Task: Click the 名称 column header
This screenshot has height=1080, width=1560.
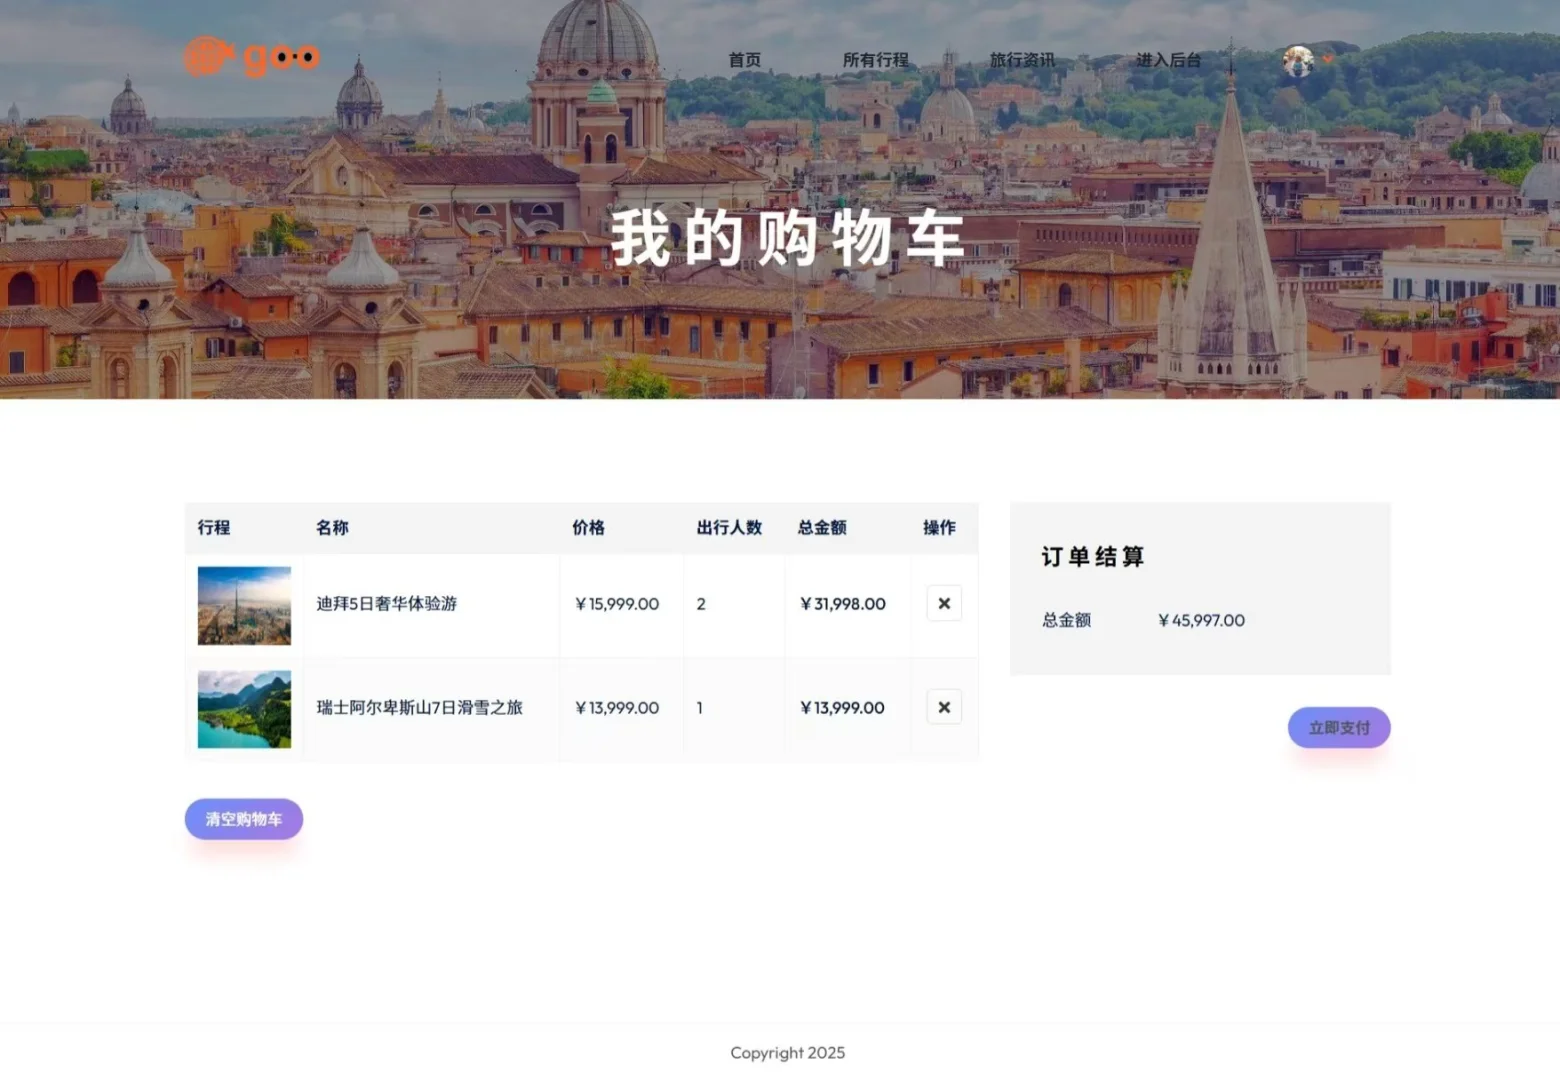Action: pyautogui.click(x=332, y=528)
